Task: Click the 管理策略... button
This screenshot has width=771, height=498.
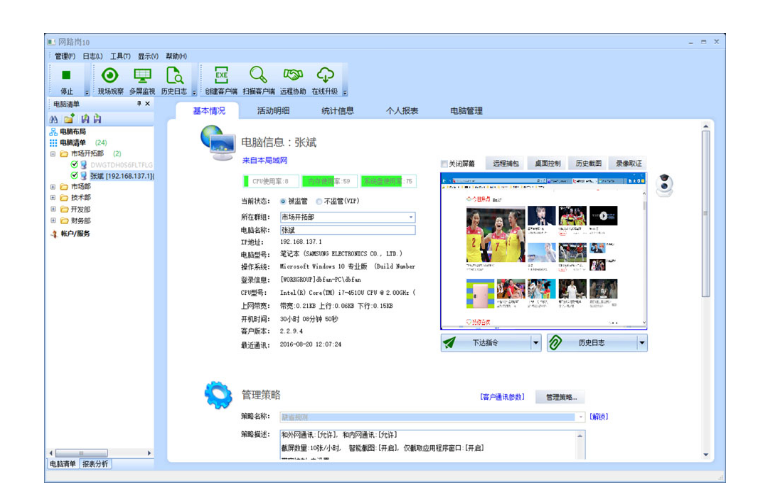Action: pos(561,397)
